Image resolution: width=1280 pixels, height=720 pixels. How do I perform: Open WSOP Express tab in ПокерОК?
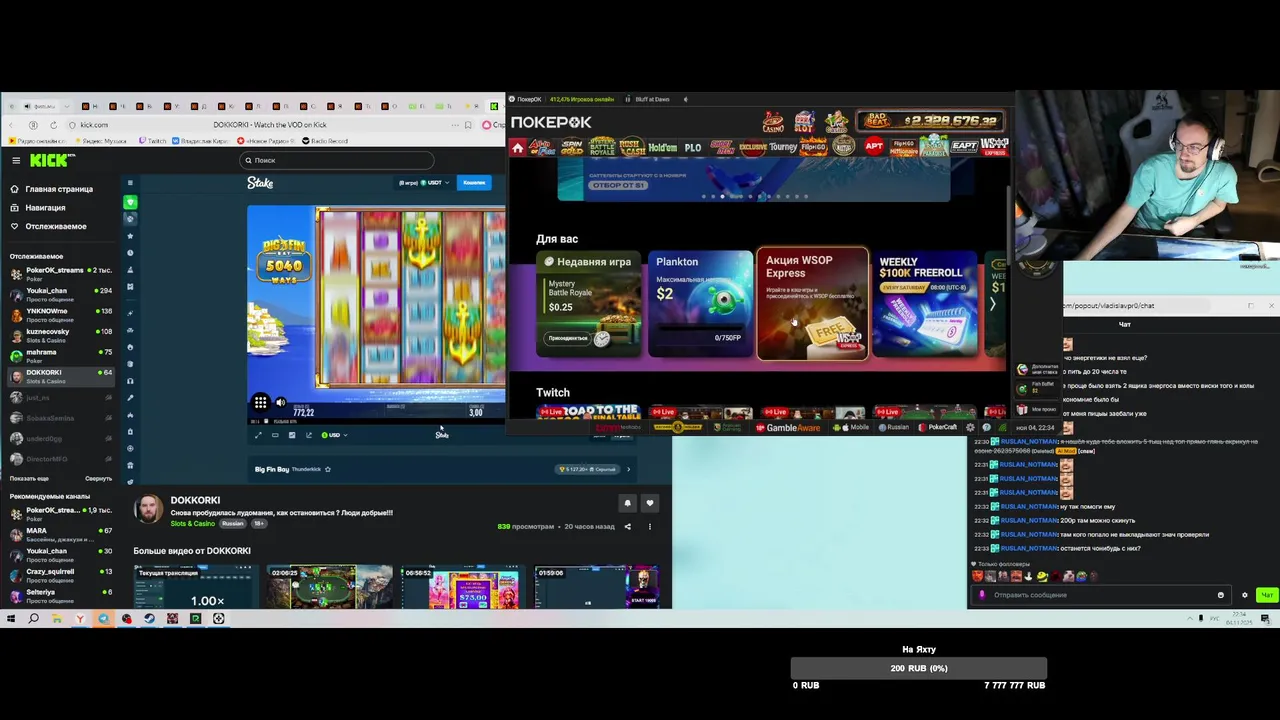[994, 147]
